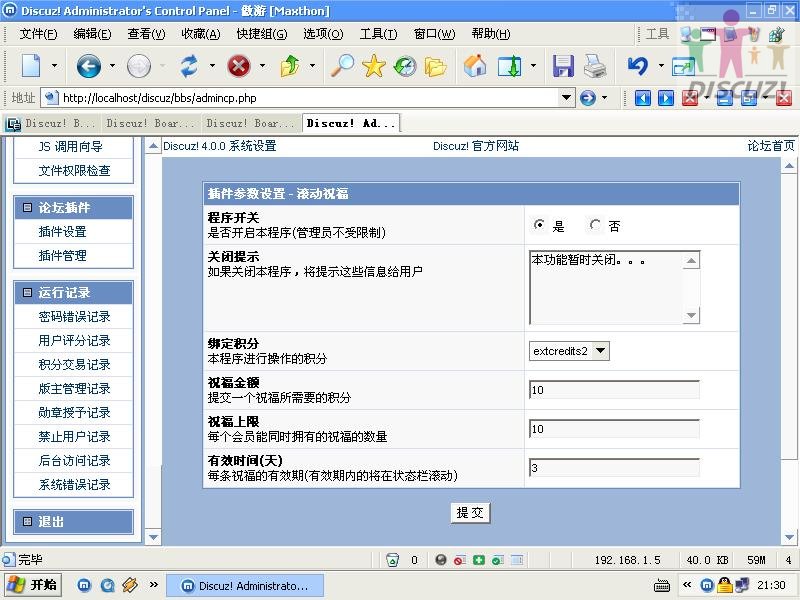
Task: Open the extcredits2 dropdown
Action: (569, 351)
